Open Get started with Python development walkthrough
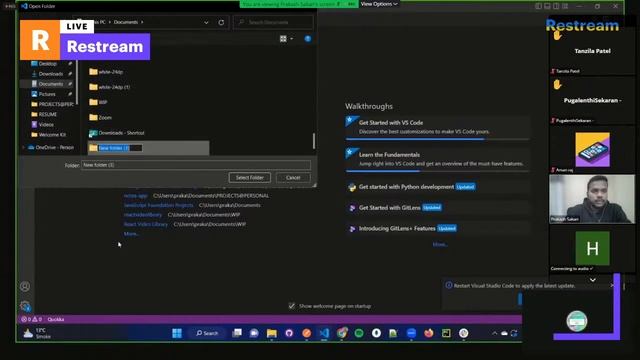This screenshot has width=640, height=360. (x=438, y=187)
